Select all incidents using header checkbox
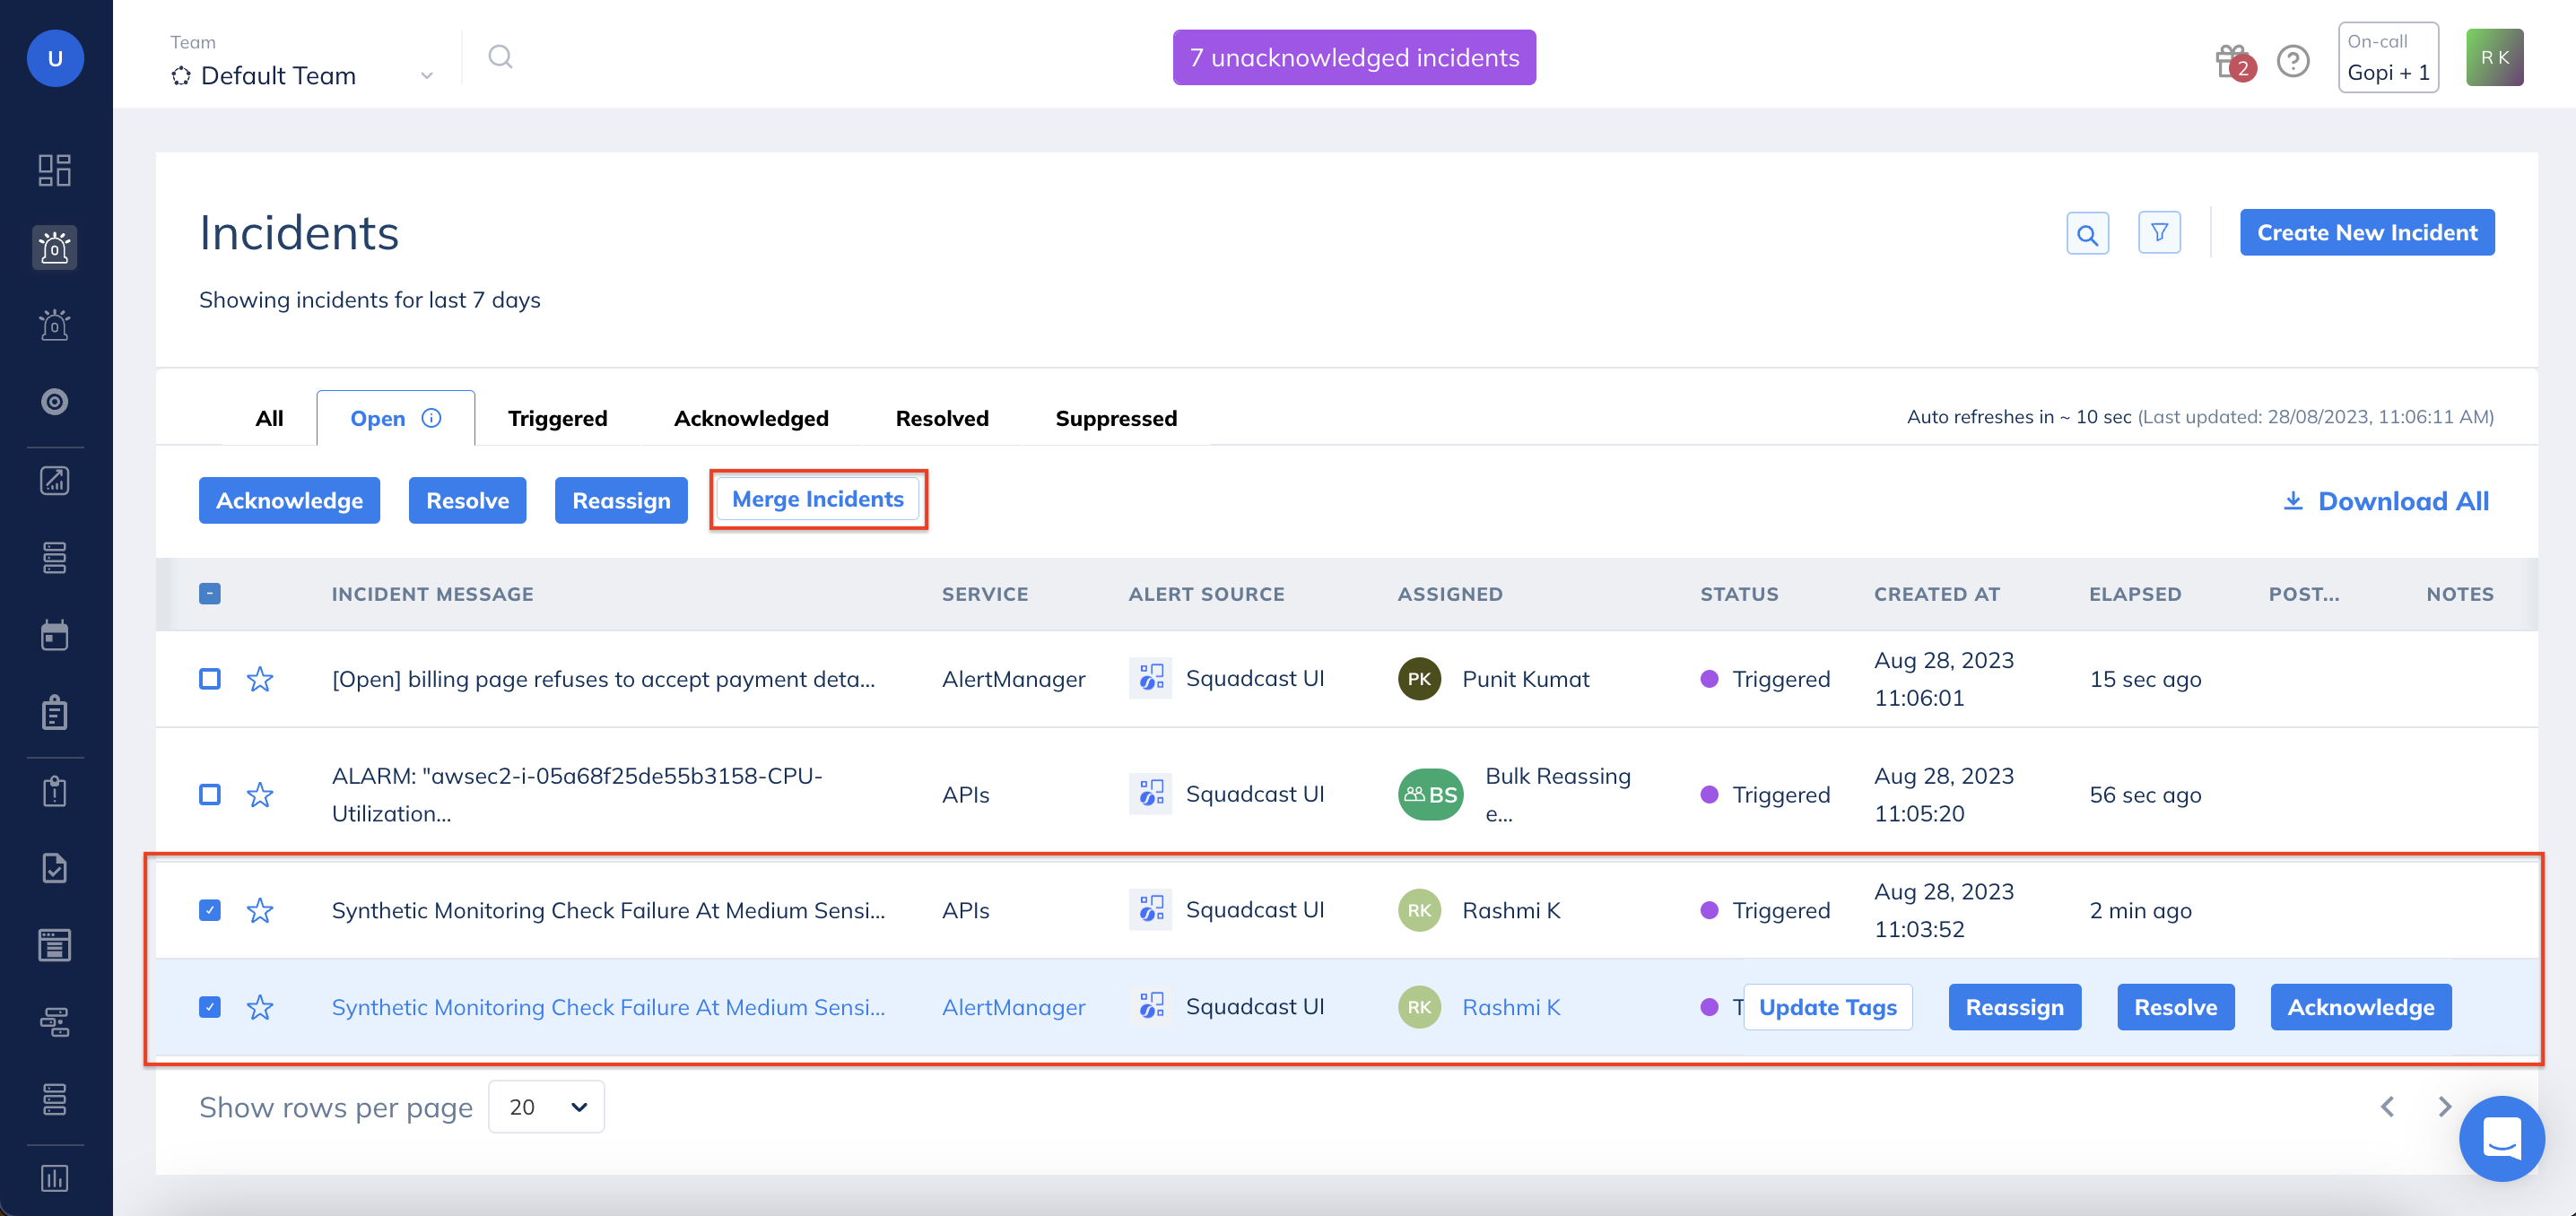2576x1216 pixels. 210,593
